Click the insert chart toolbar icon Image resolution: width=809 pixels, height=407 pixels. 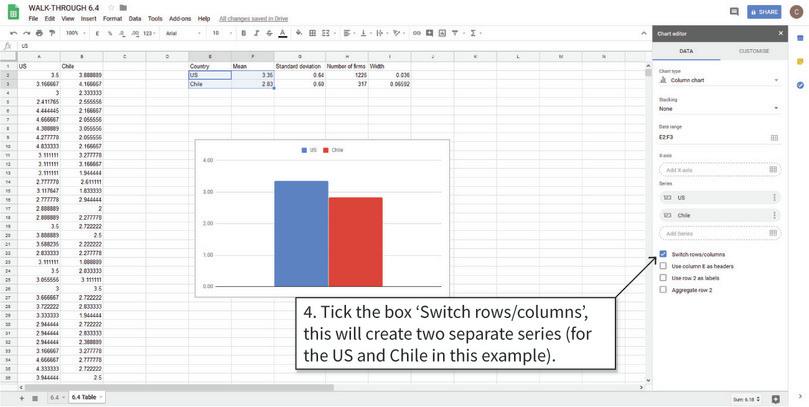click(x=442, y=33)
